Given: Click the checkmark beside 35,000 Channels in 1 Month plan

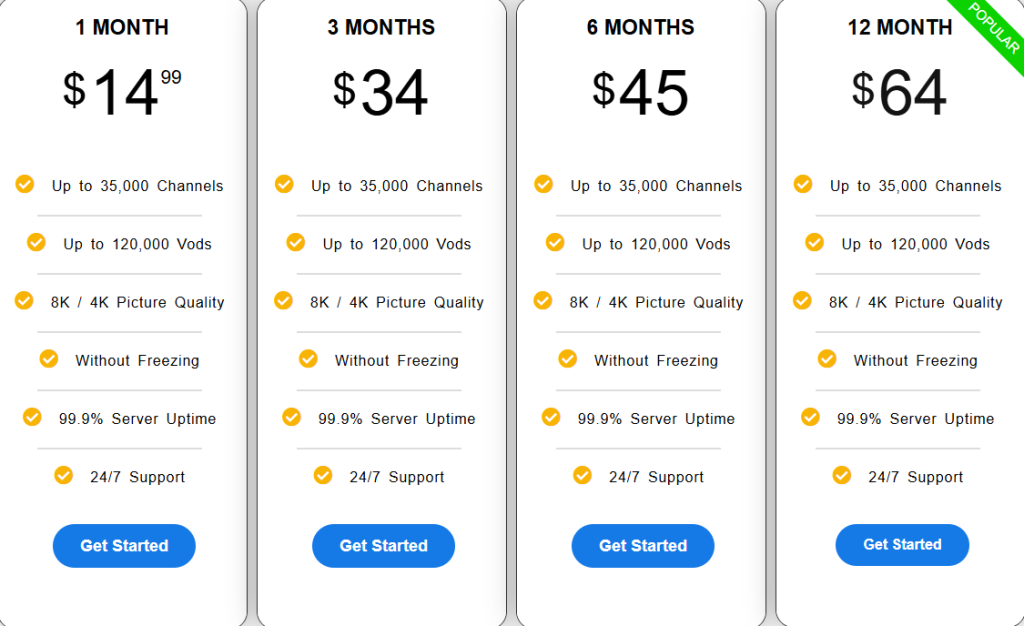Looking at the screenshot, I should tap(24, 185).
